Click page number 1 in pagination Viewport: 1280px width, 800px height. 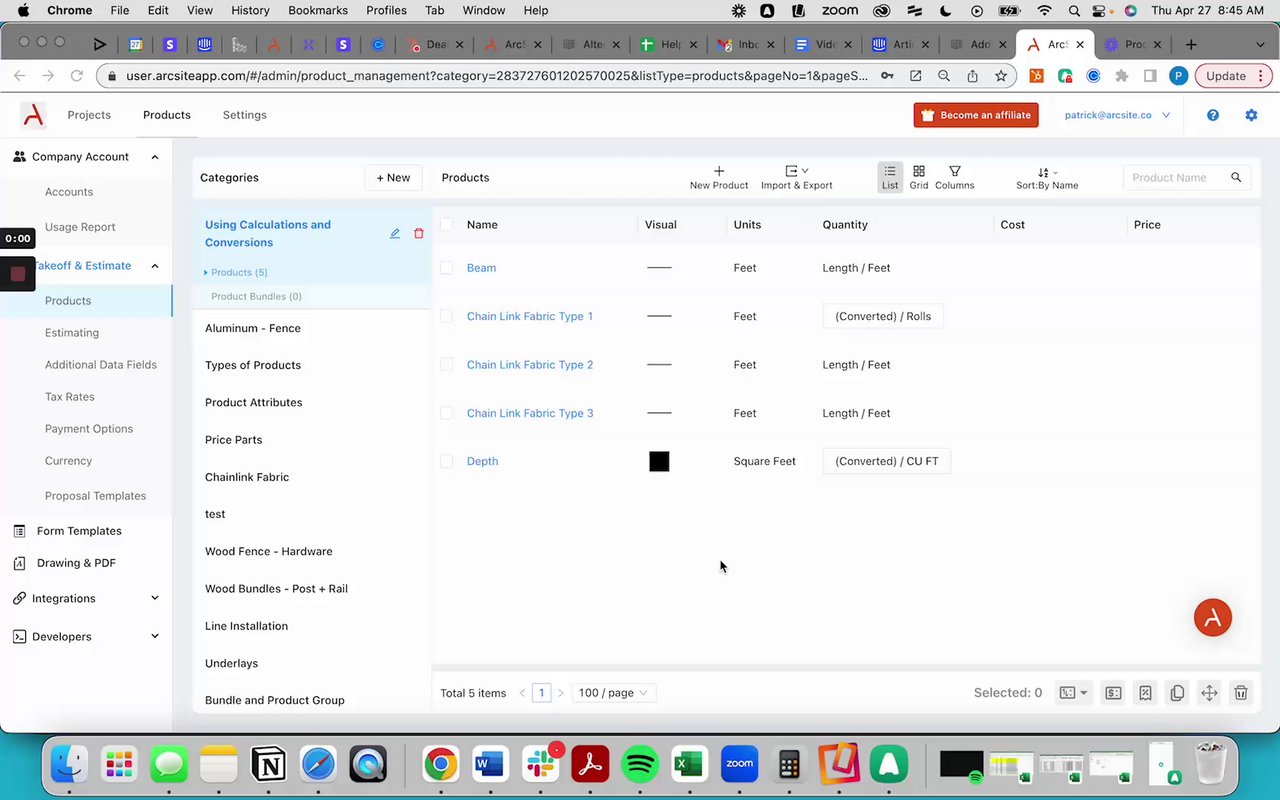pyautogui.click(x=541, y=693)
